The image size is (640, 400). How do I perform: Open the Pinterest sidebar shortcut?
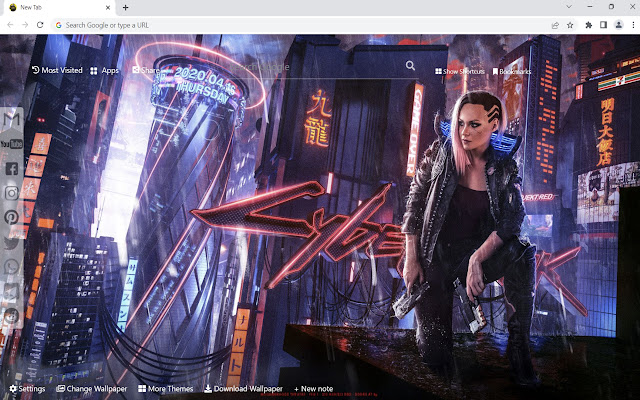[11, 217]
